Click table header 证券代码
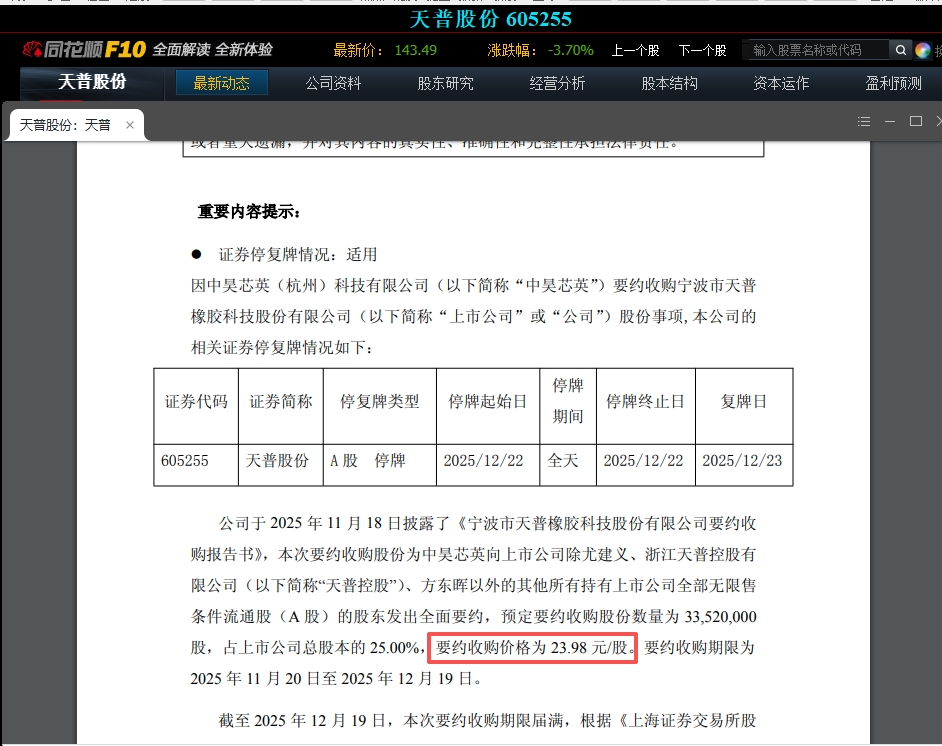942x746 pixels. pyautogui.click(x=196, y=401)
